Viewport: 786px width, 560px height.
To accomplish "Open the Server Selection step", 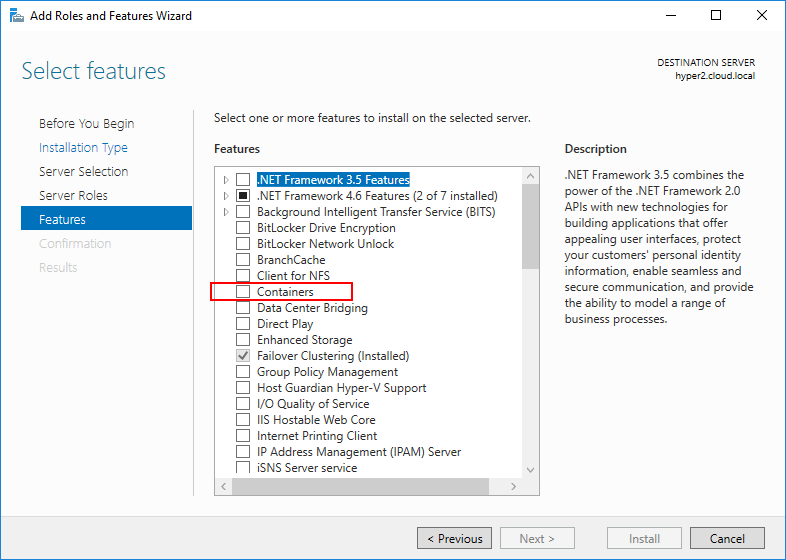I will (83, 172).
